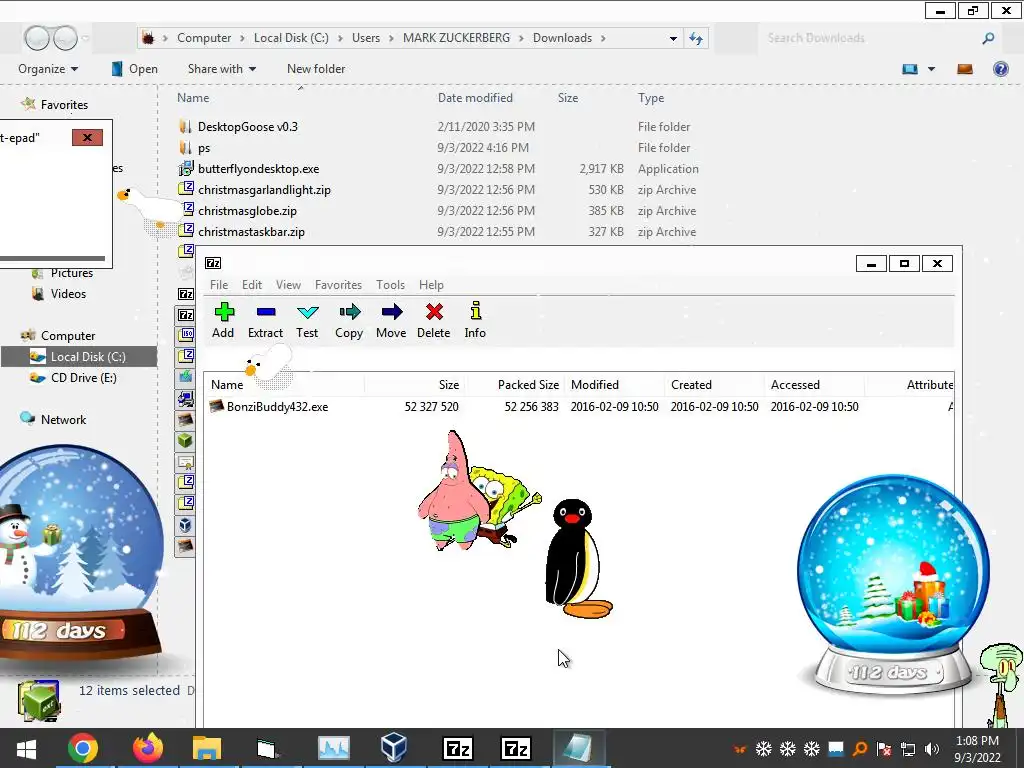The height and width of the screenshot is (768, 1024).
Task: Click Users in the address breadcrumb
Action: [366, 38]
